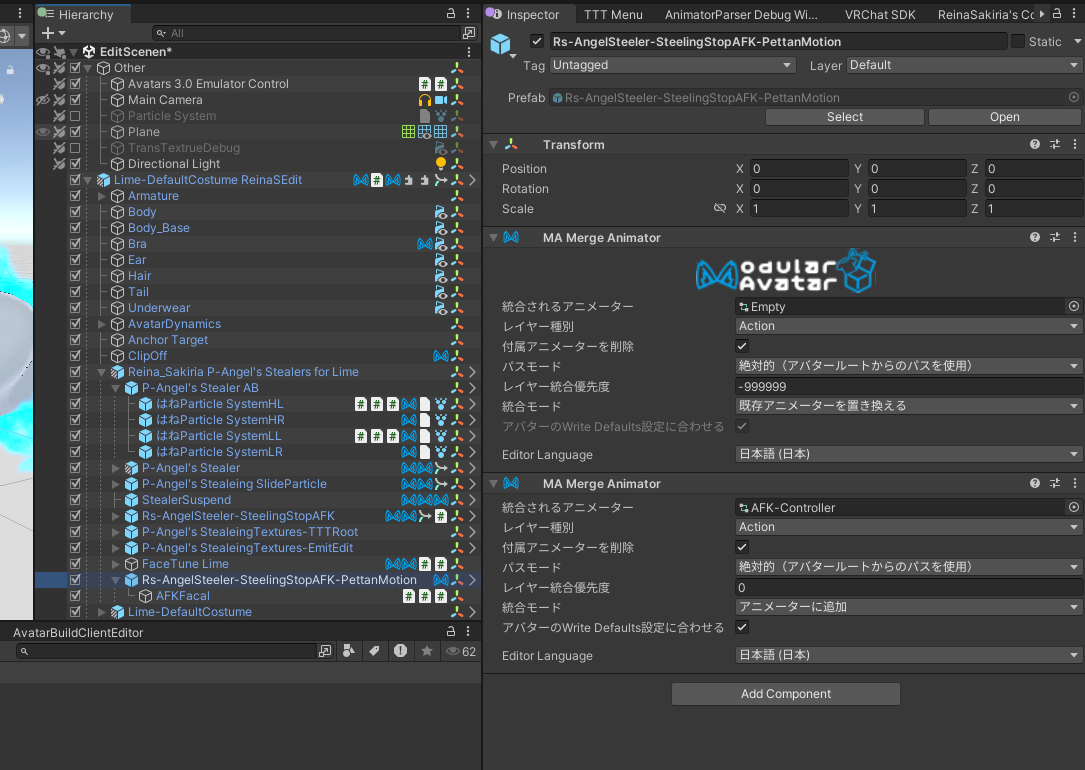Click the Main Camera audio listener icon
Viewport: 1085px width, 770px height.
425,100
